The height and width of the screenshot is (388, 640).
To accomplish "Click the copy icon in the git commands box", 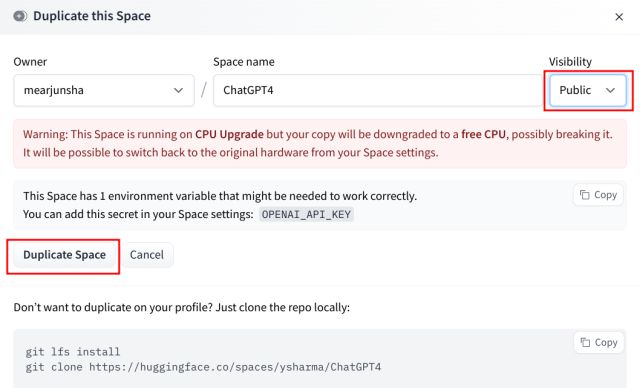I will coord(585,342).
